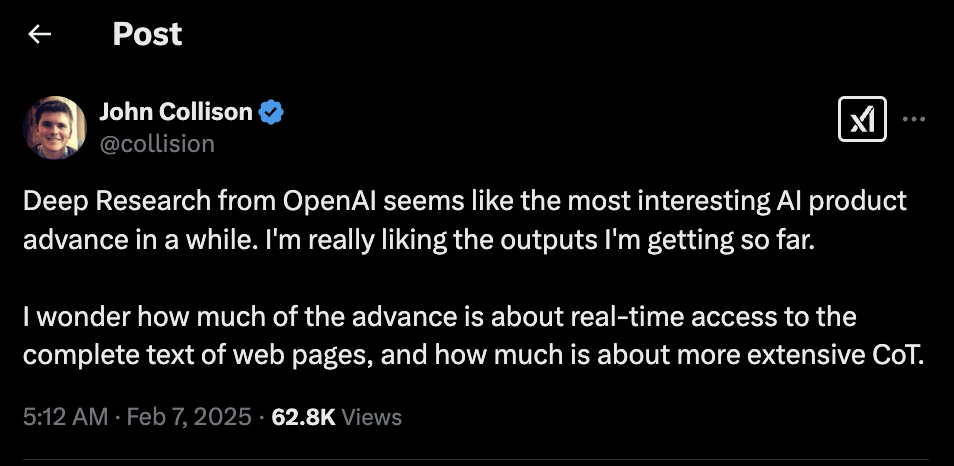The width and height of the screenshot is (954, 466).
Task: Open the @collision handle link
Action: point(157,144)
